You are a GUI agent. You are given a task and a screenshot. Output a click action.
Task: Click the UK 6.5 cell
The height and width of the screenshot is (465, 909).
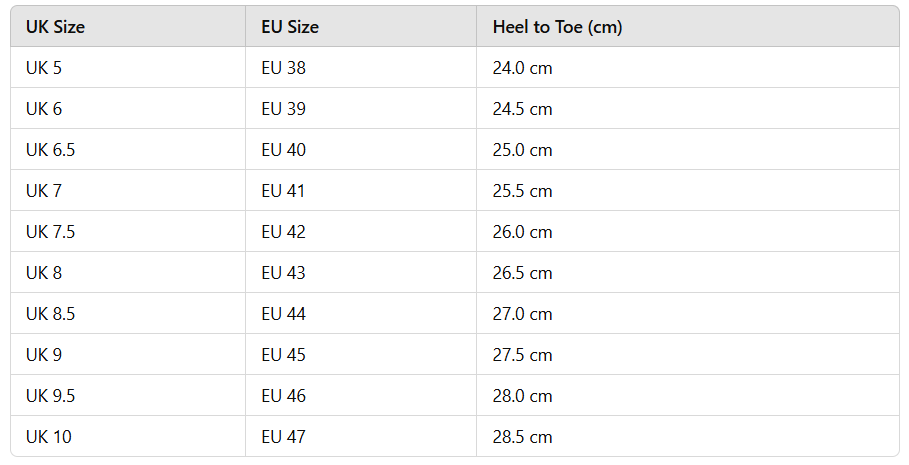50,150
